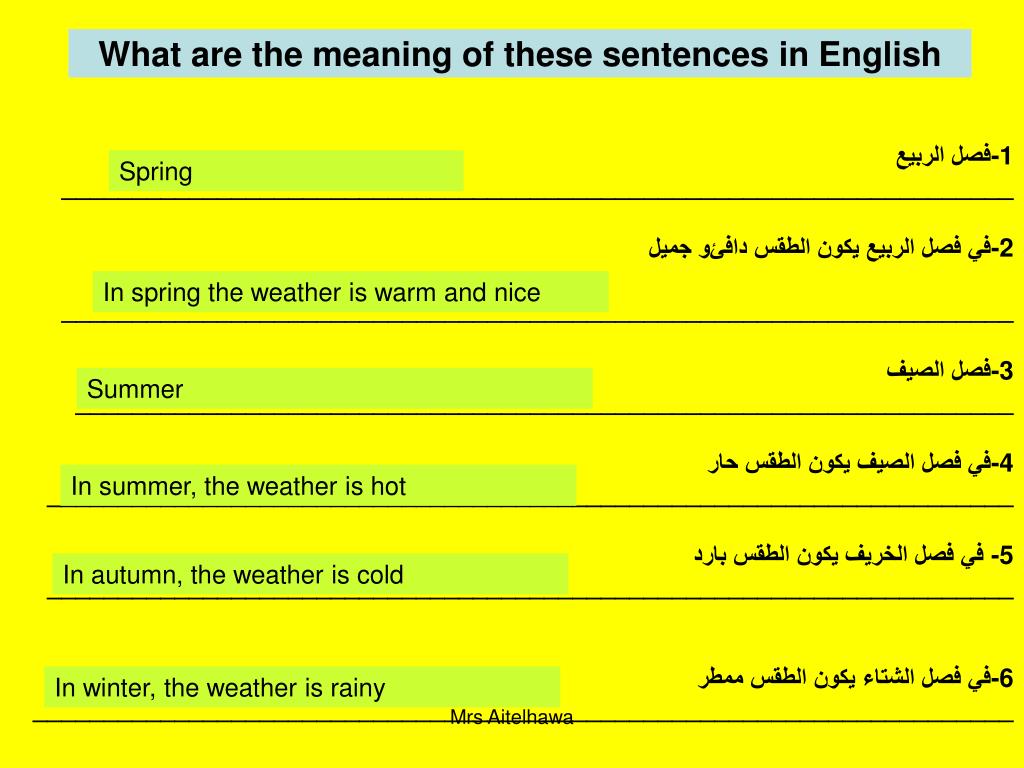This screenshot has height=768, width=1024.
Task: Click the word 'English' in the title
Action: (x=879, y=54)
